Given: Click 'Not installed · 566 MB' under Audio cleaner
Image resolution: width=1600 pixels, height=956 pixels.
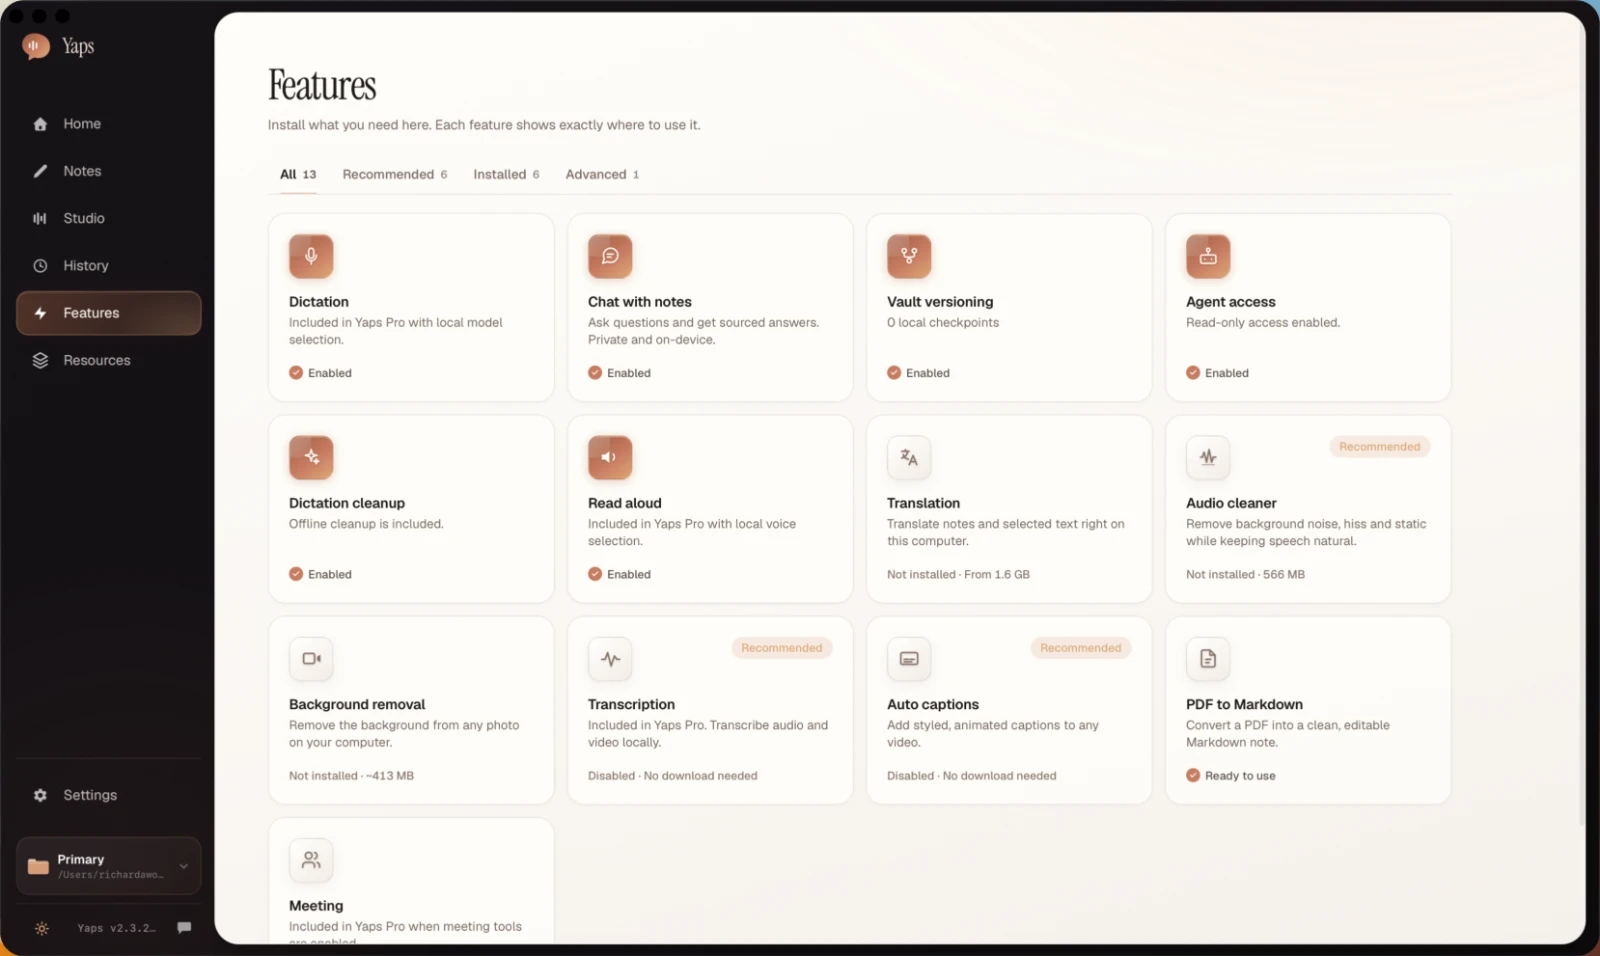Looking at the screenshot, I should point(1245,574).
